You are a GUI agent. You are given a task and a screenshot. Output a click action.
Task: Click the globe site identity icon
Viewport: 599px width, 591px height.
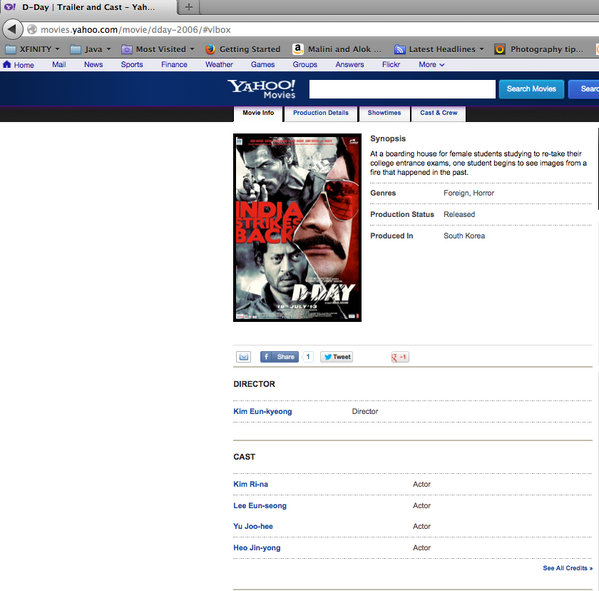32,29
